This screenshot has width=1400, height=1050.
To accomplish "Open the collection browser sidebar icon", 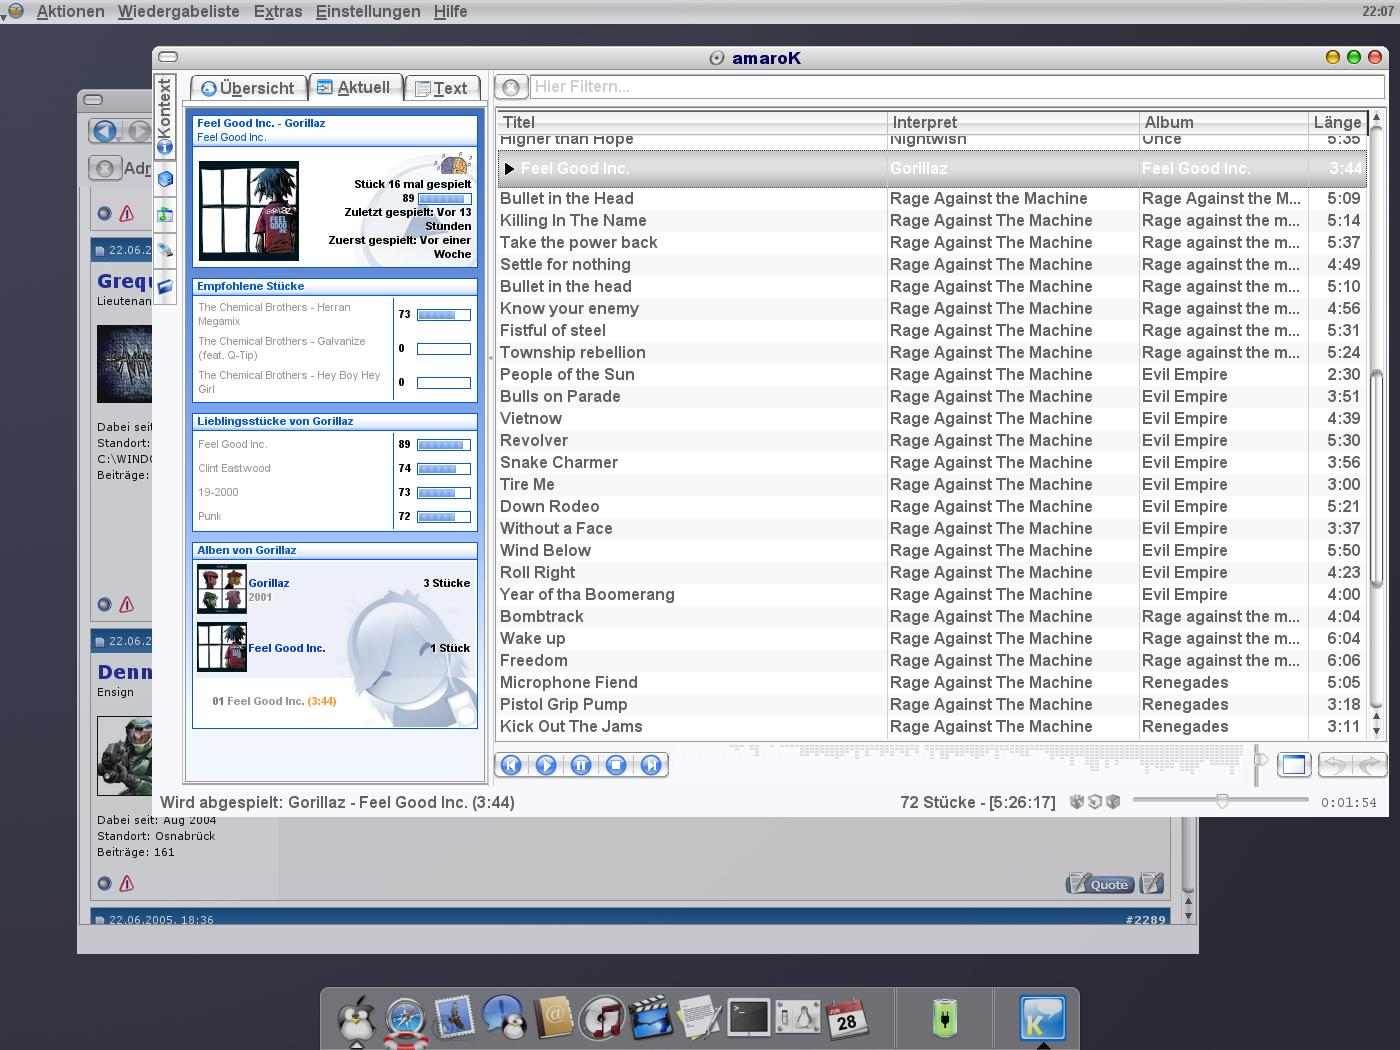I will pyautogui.click(x=165, y=179).
